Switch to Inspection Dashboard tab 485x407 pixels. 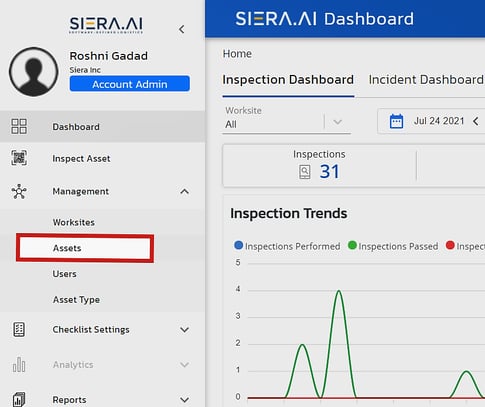coord(288,80)
